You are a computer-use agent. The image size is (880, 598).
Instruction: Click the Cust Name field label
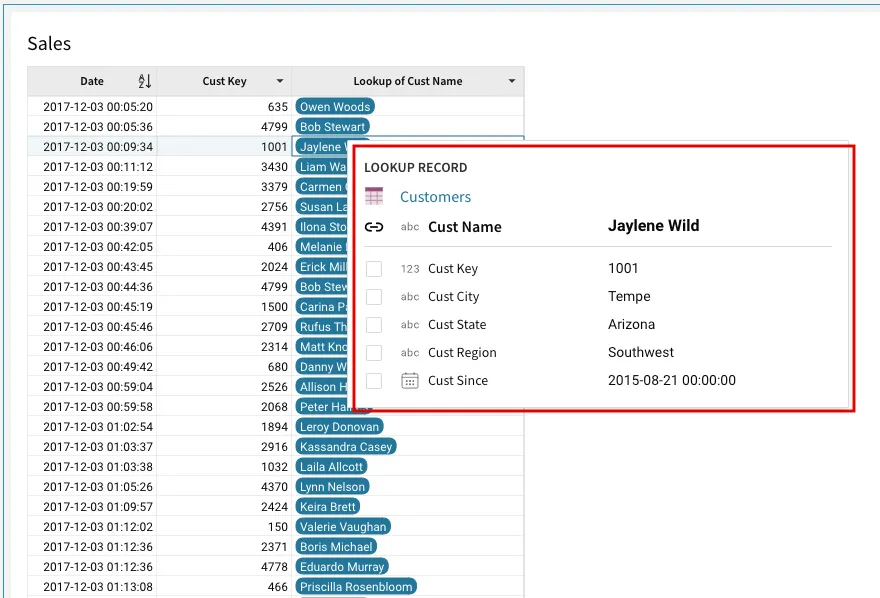pos(465,227)
